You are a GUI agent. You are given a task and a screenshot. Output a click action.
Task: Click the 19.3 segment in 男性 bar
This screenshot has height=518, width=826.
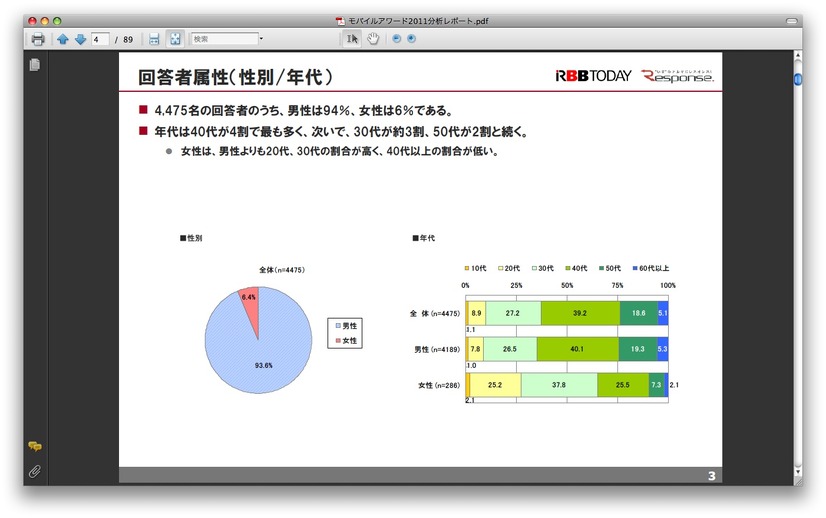click(638, 349)
